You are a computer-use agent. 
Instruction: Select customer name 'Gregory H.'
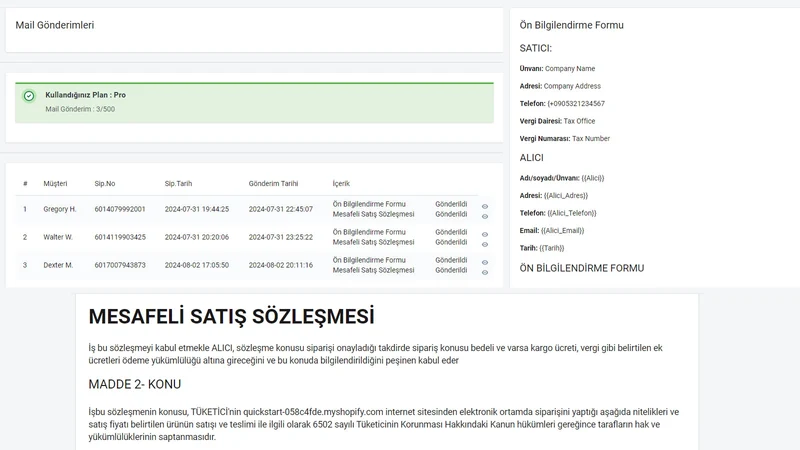point(60,209)
